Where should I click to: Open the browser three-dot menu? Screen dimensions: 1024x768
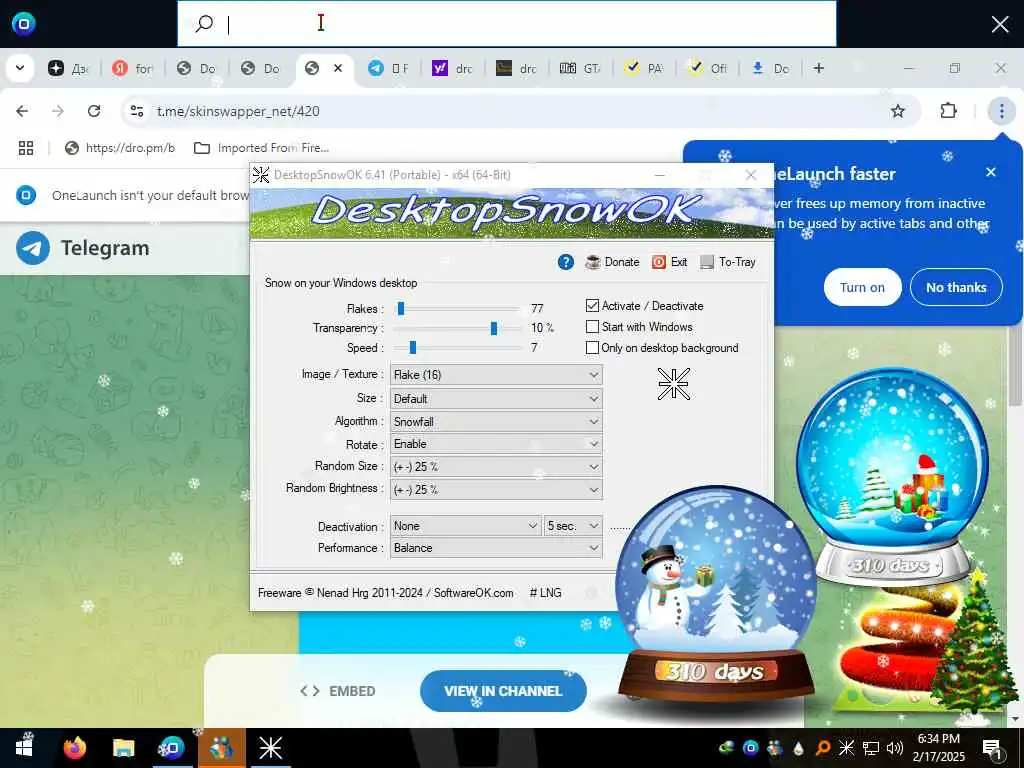[x=1001, y=111]
